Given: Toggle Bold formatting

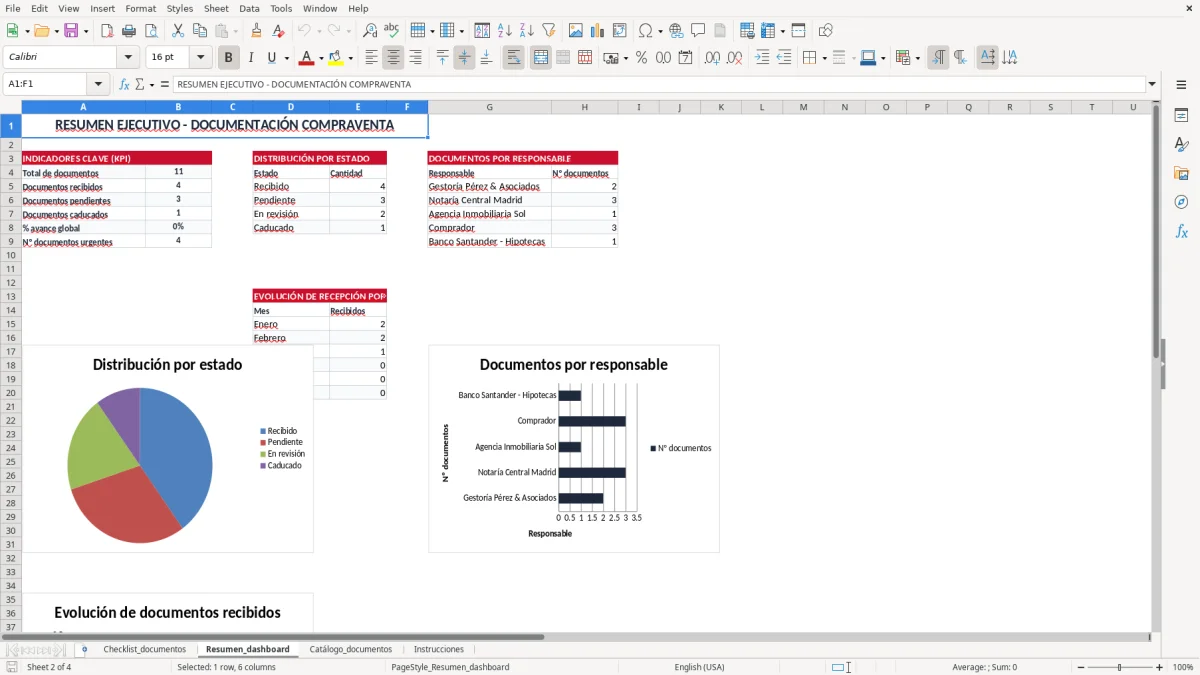Looking at the screenshot, I should pyautogui.click(x=229, y=58).
